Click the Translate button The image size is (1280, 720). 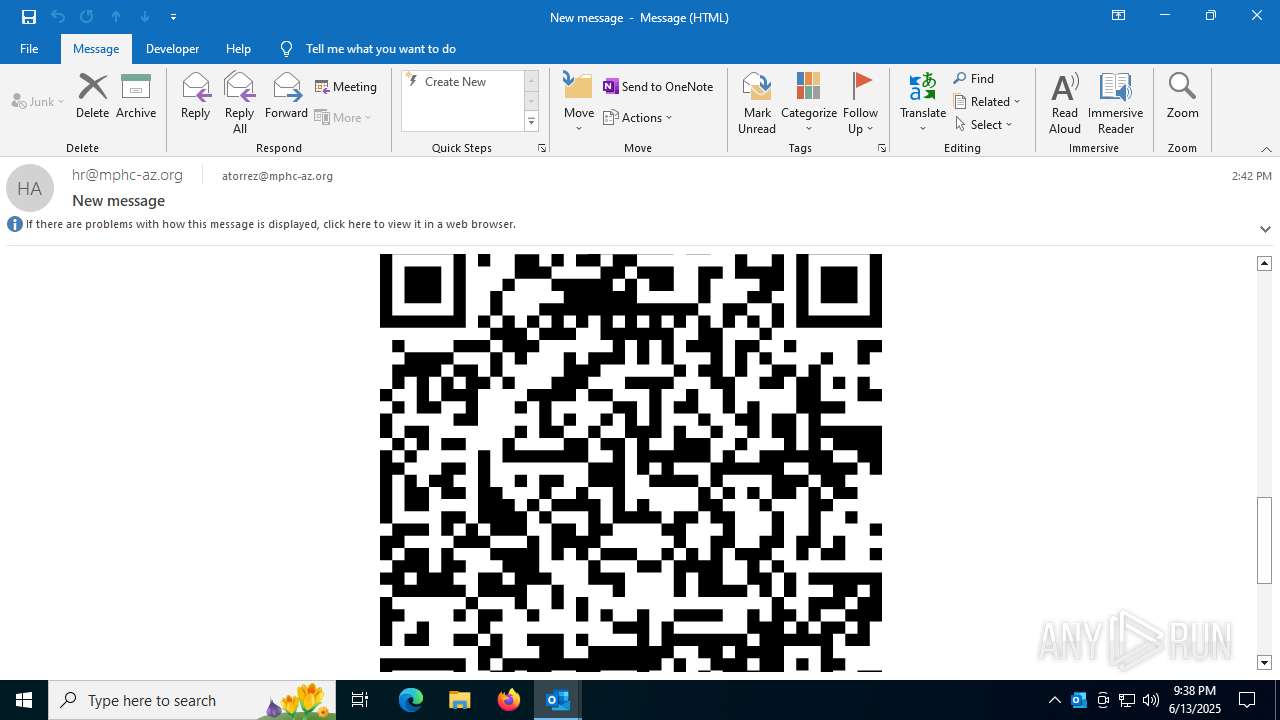pyautogui.click(x=923, y=103)
